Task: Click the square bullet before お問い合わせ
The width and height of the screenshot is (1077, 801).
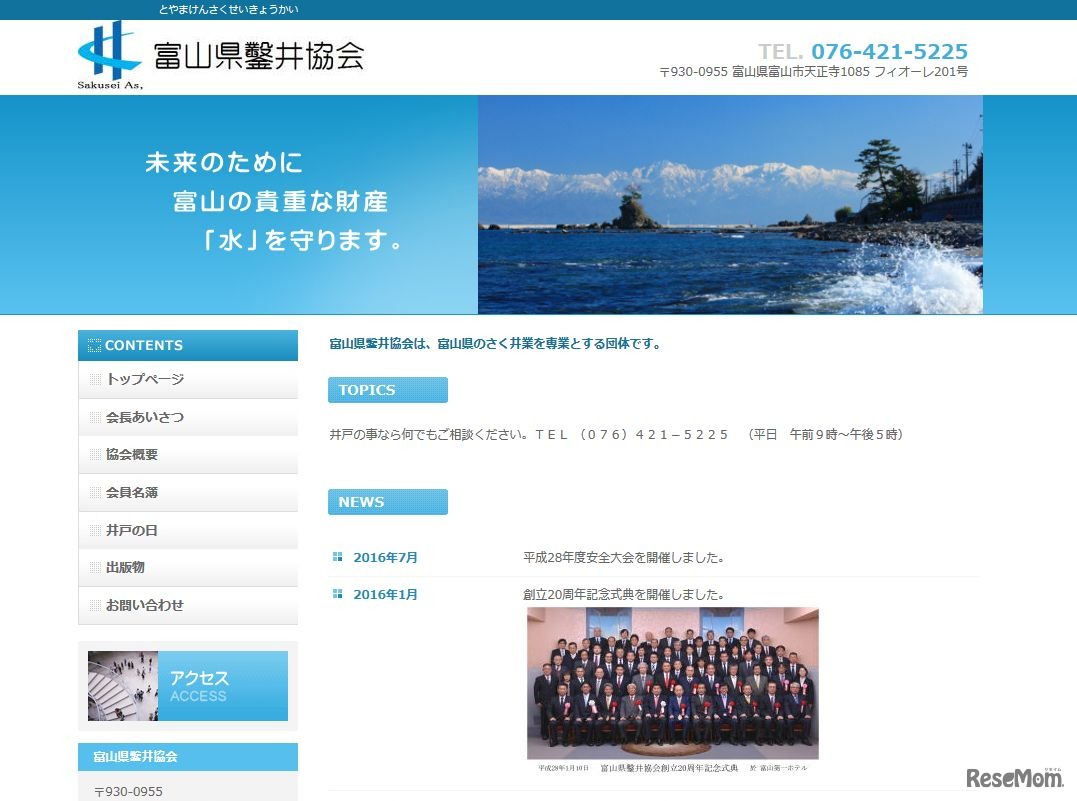Action: point(95,605)
